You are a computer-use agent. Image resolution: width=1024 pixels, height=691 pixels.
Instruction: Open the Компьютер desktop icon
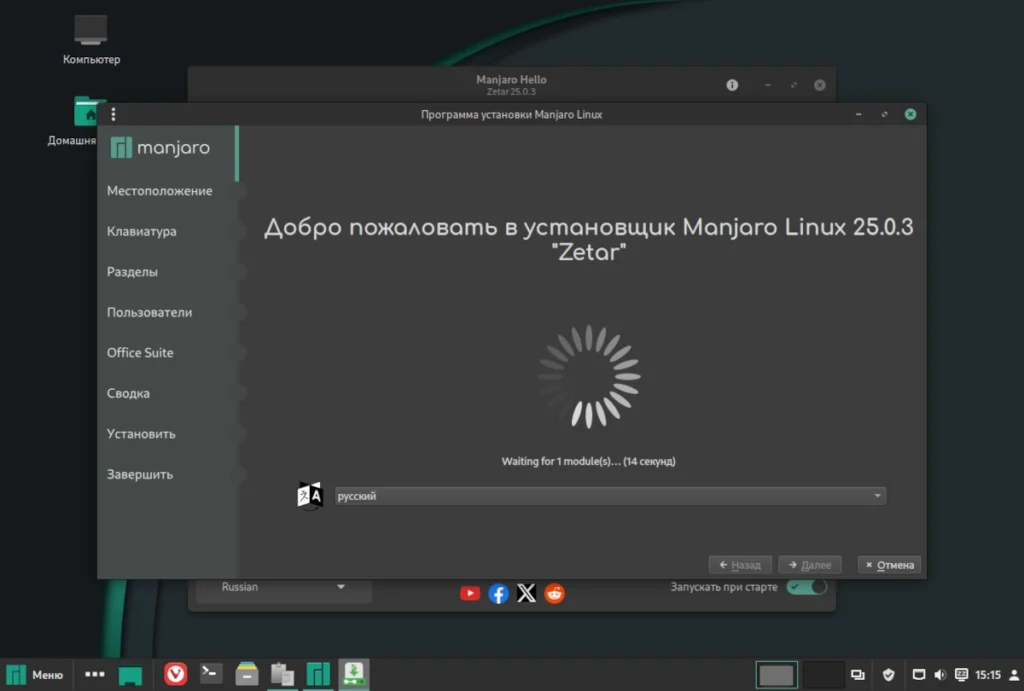click(x=91, y=39)
